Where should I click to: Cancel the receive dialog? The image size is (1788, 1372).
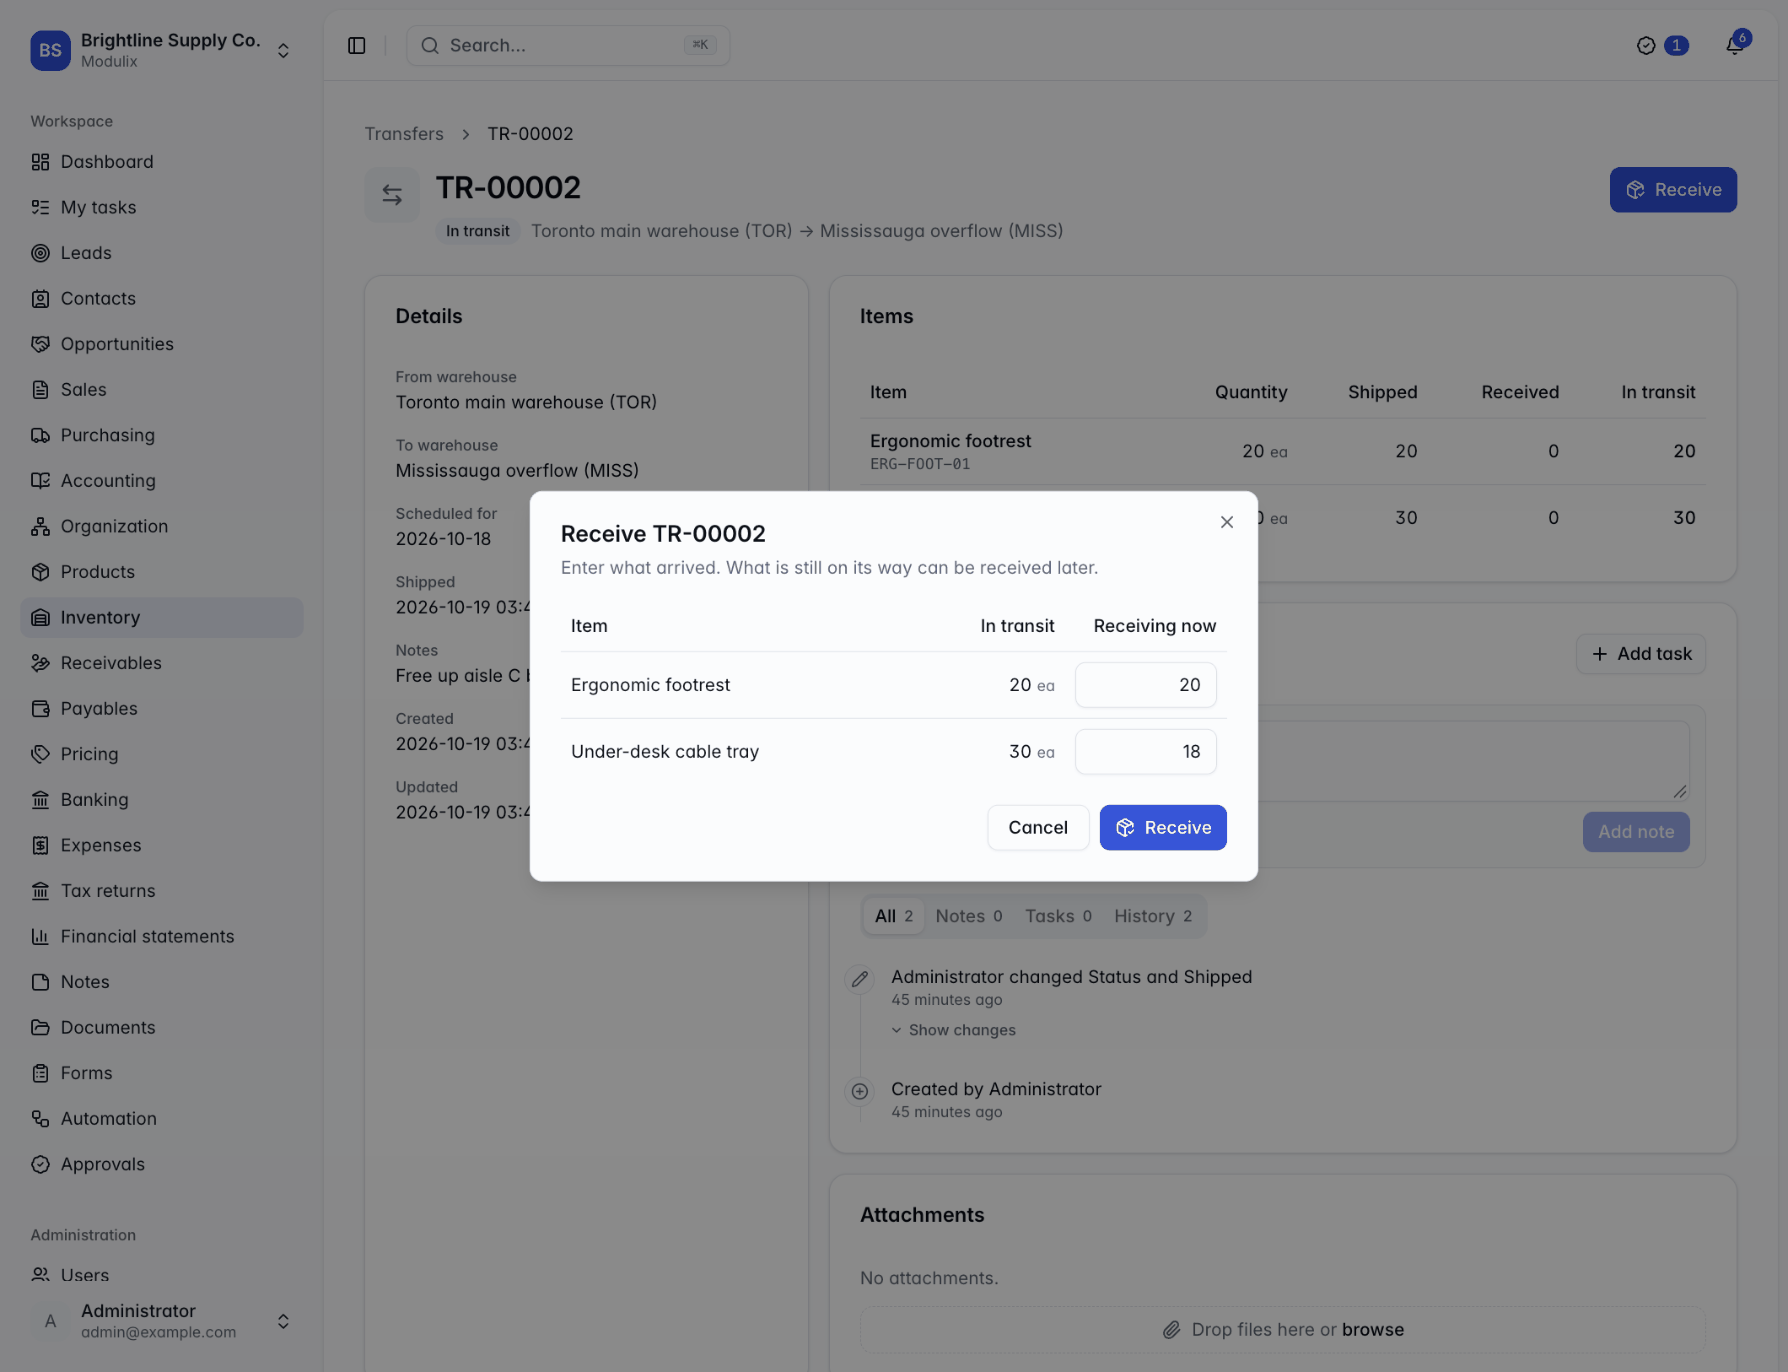point(1038,828)
